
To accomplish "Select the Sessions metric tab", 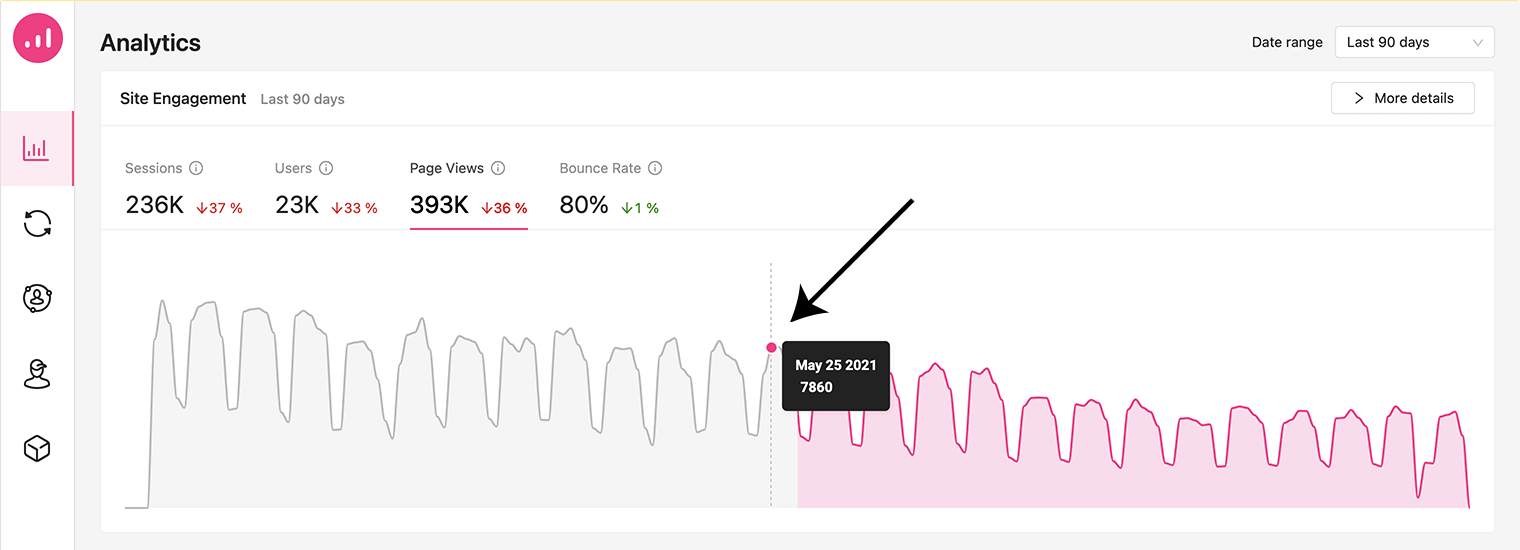I will point(184,188).
